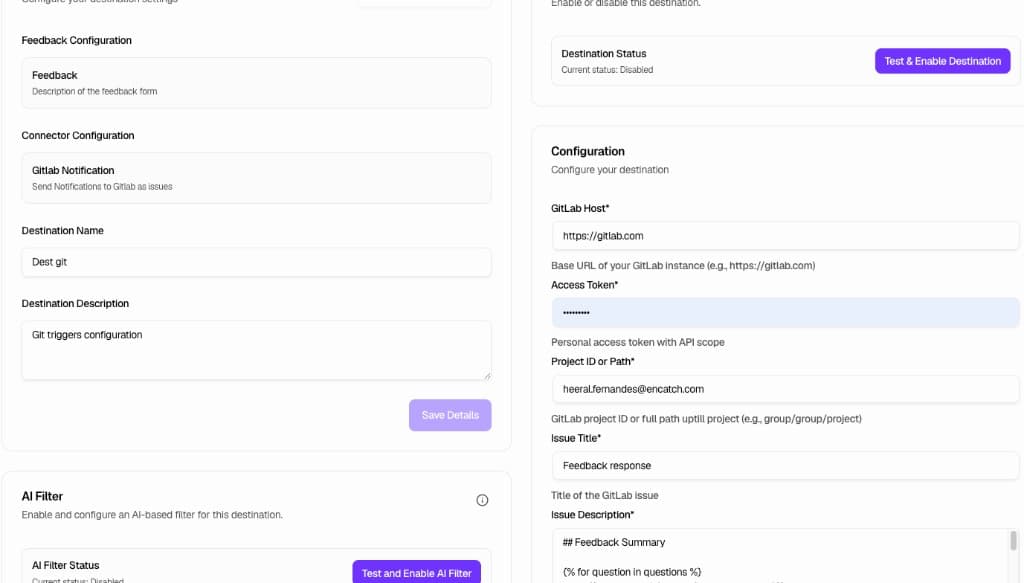The height and width of the screenshot is (583, 1024).
Task: Click the AI Filter info icon
Action: click(482, 500)
